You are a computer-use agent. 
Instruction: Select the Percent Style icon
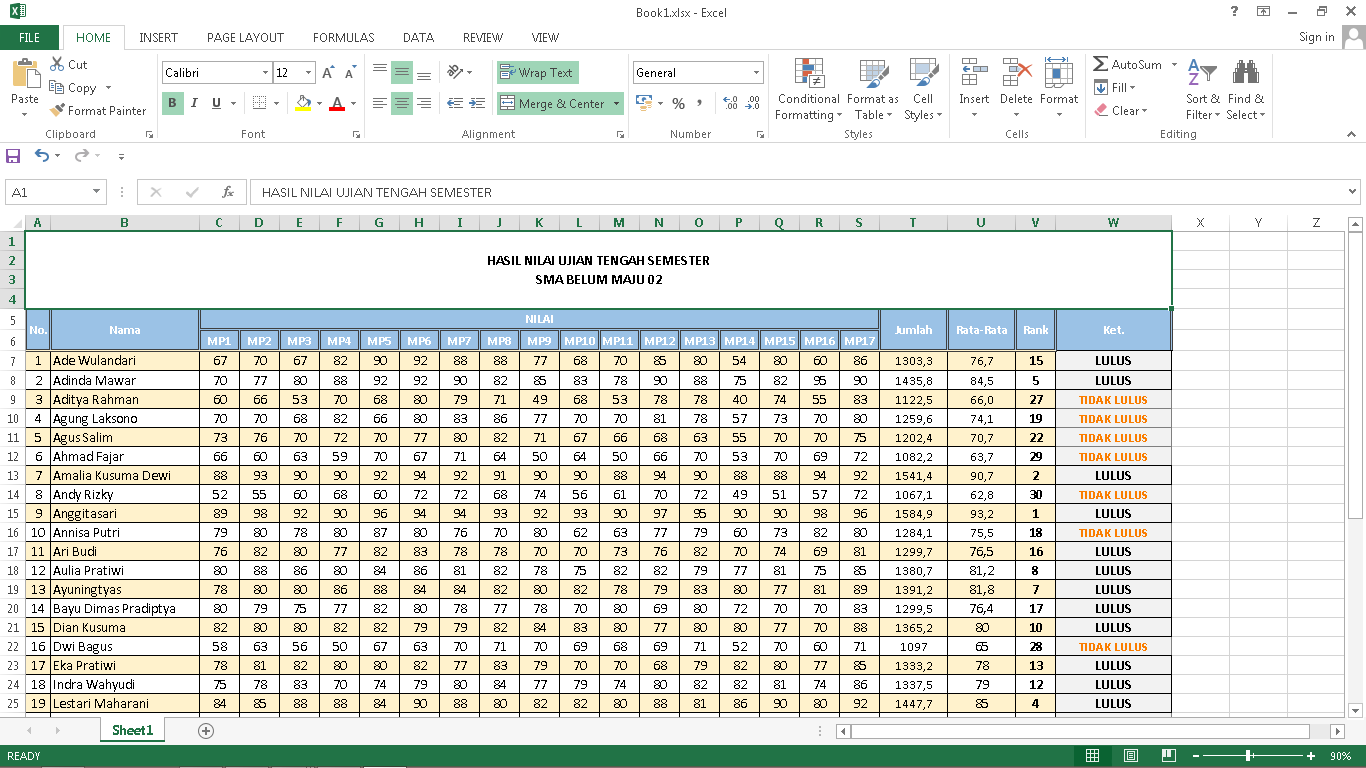coord(678,102)
